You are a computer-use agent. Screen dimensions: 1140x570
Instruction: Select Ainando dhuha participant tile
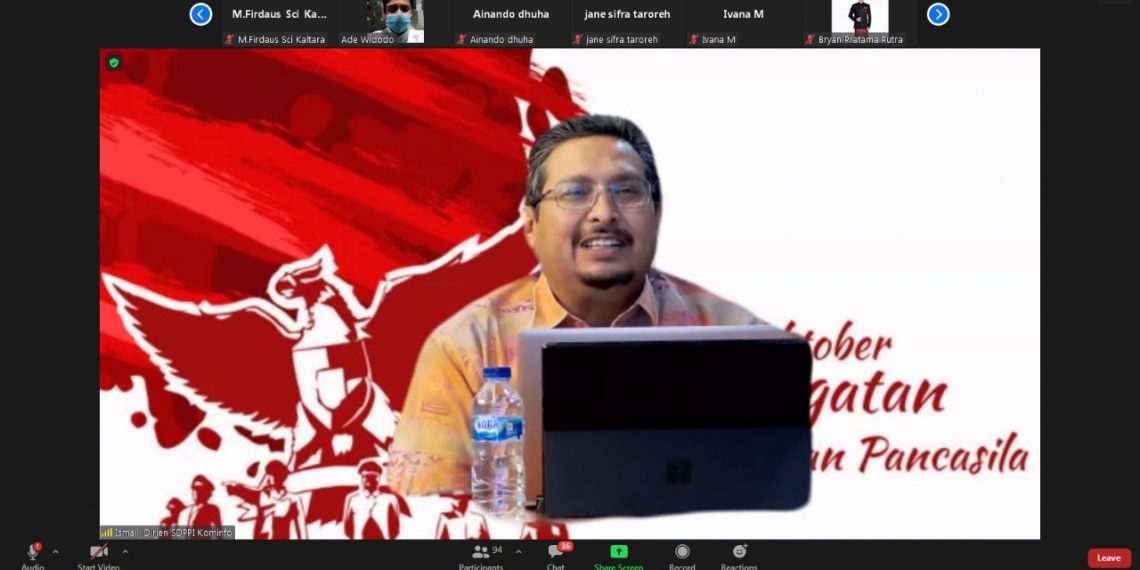511,23
